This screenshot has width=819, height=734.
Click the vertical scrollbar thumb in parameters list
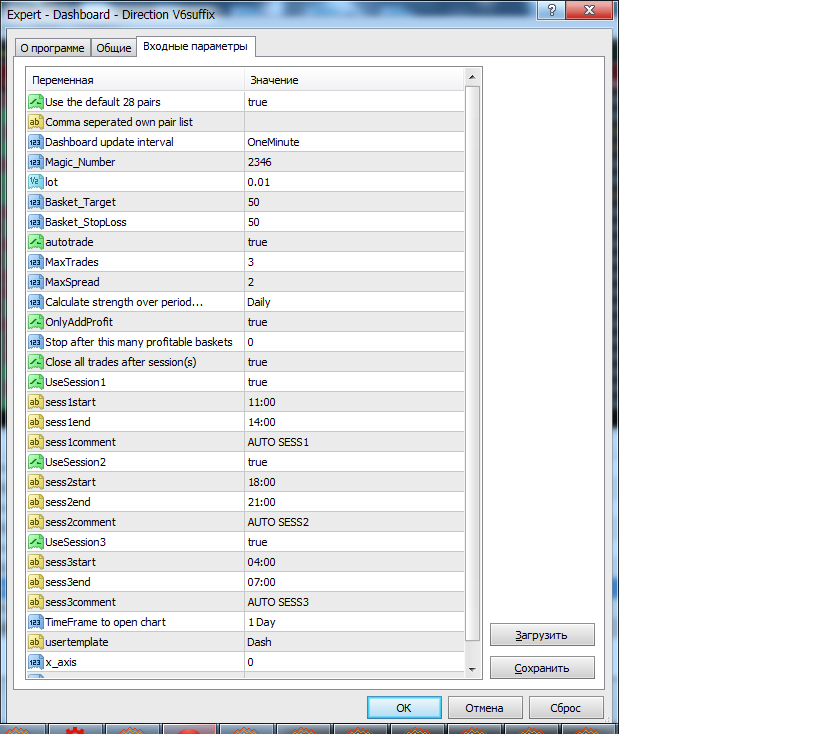pyautogui.click(x=472, y=363)
